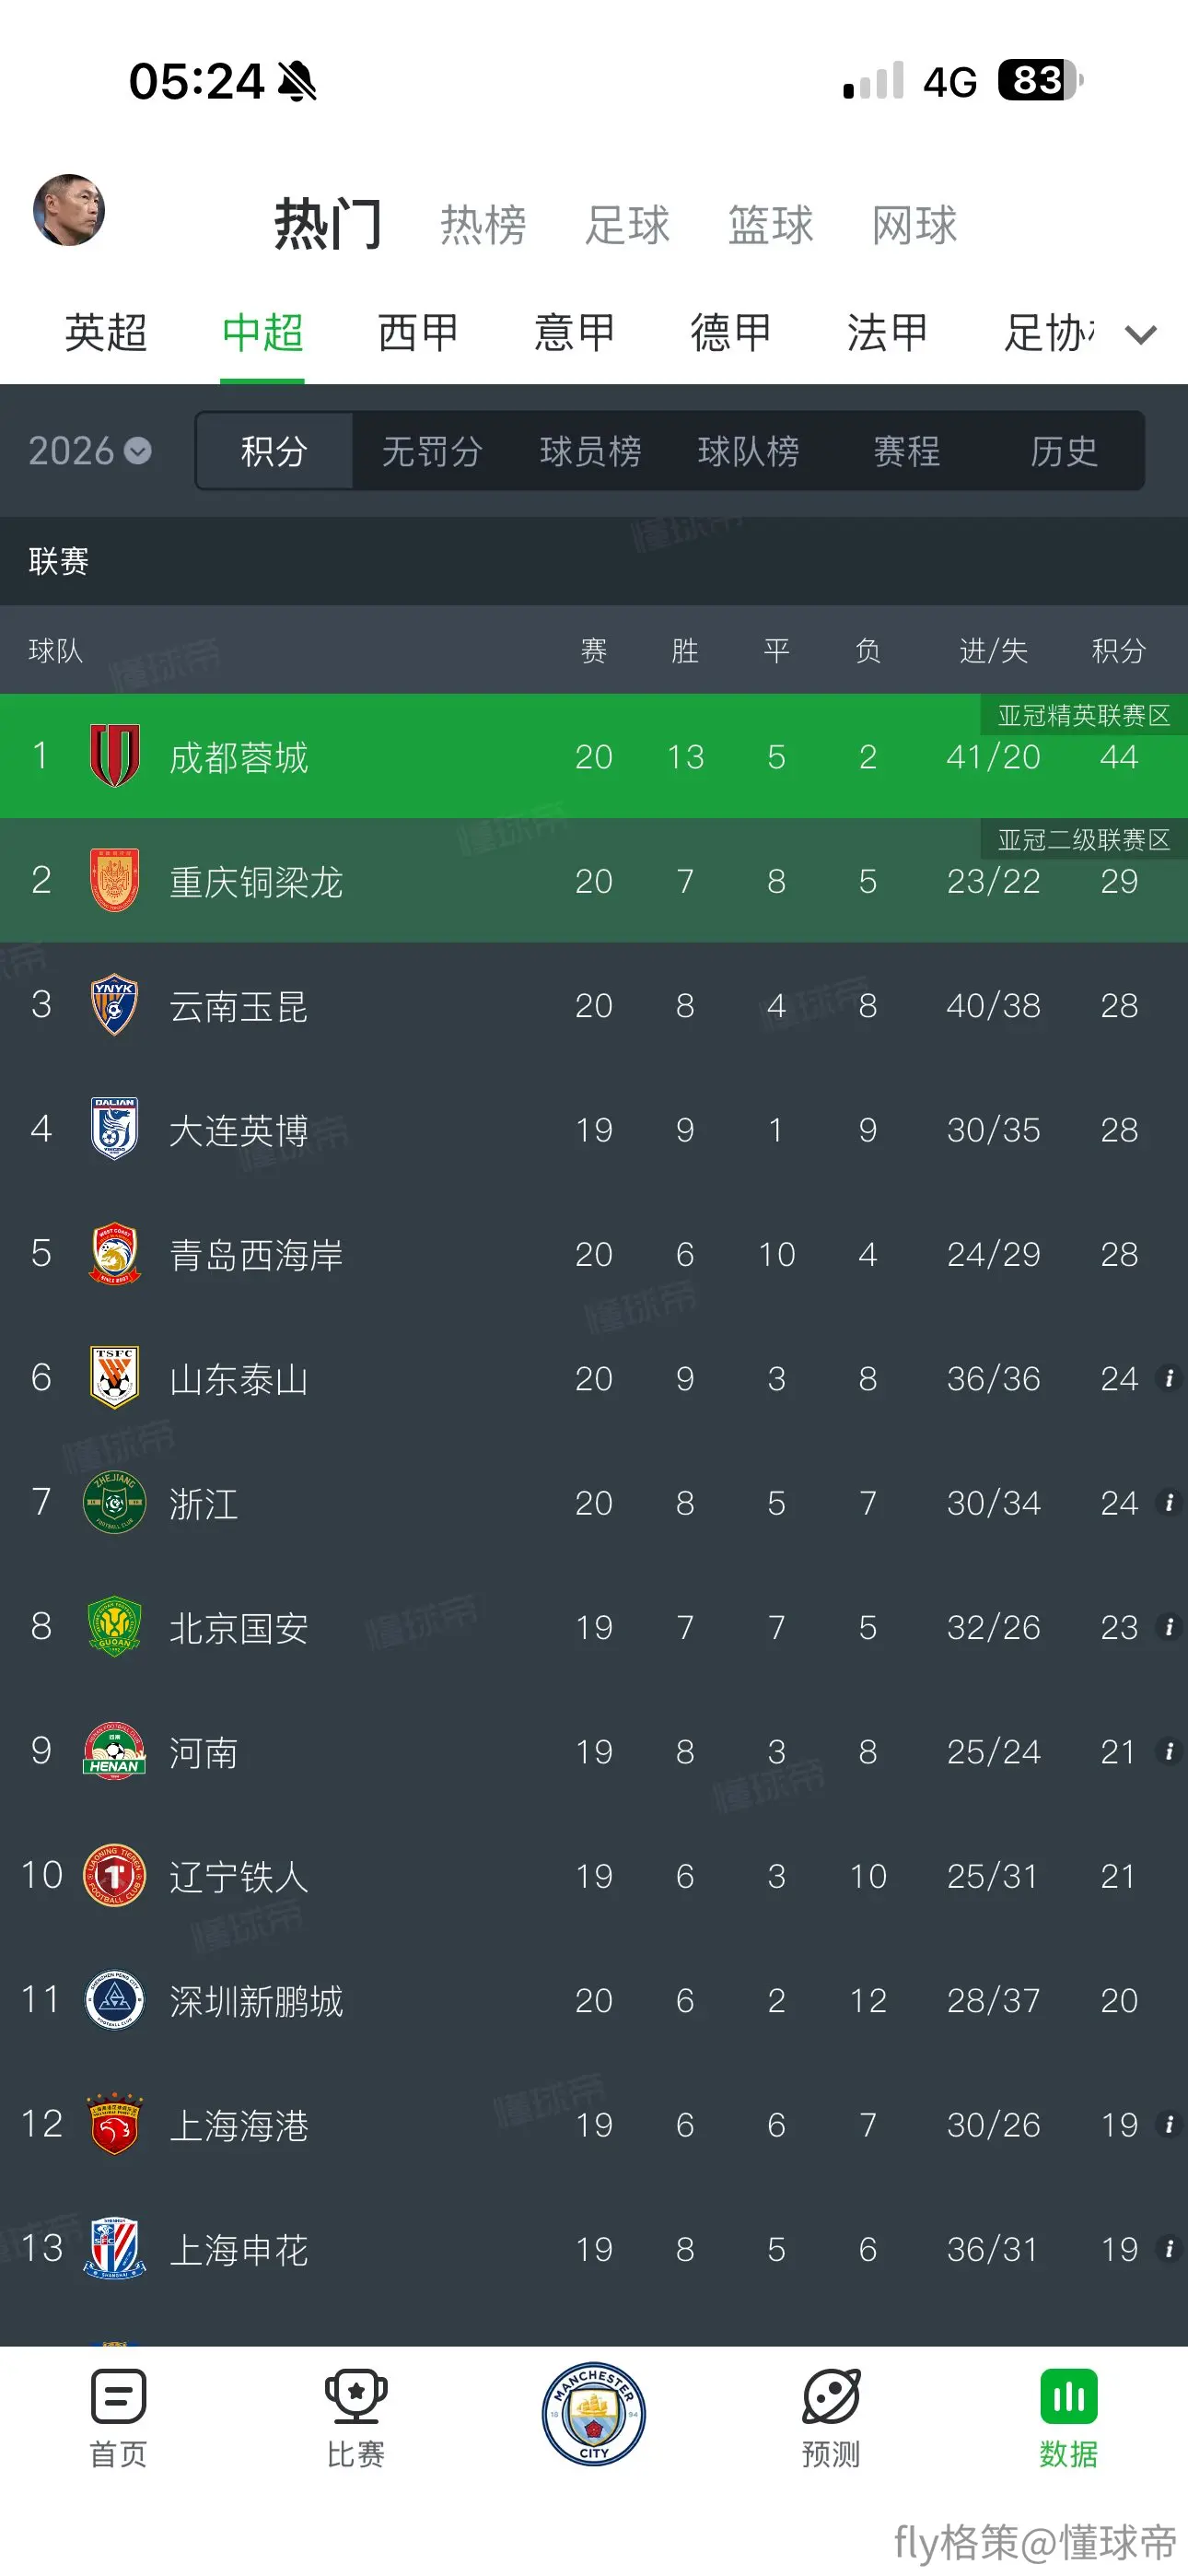This screenshot has width=1188, height=2576.
Task: Open the 赛程 schedule view
Action: click(906, 451)
